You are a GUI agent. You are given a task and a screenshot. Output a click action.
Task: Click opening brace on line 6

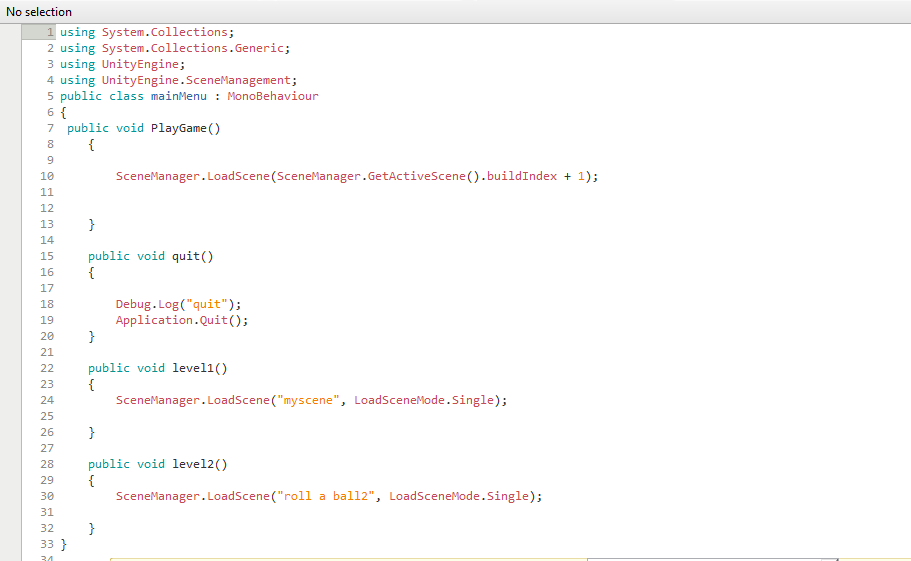pos(64,112)
